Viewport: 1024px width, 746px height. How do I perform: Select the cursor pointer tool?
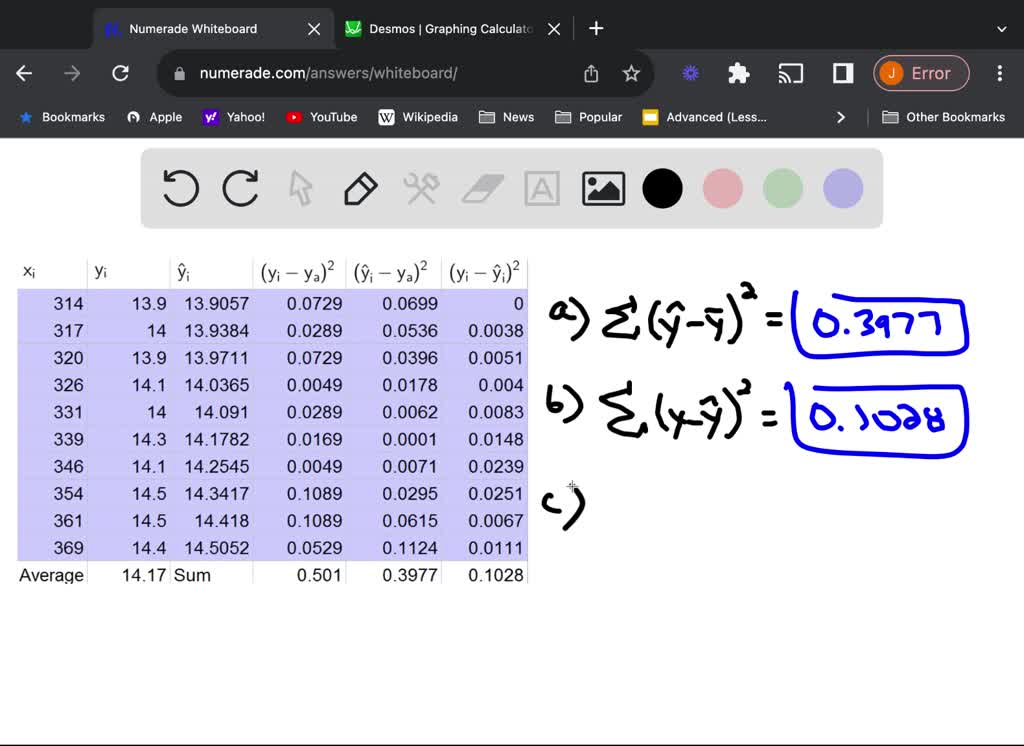(300, 188)
